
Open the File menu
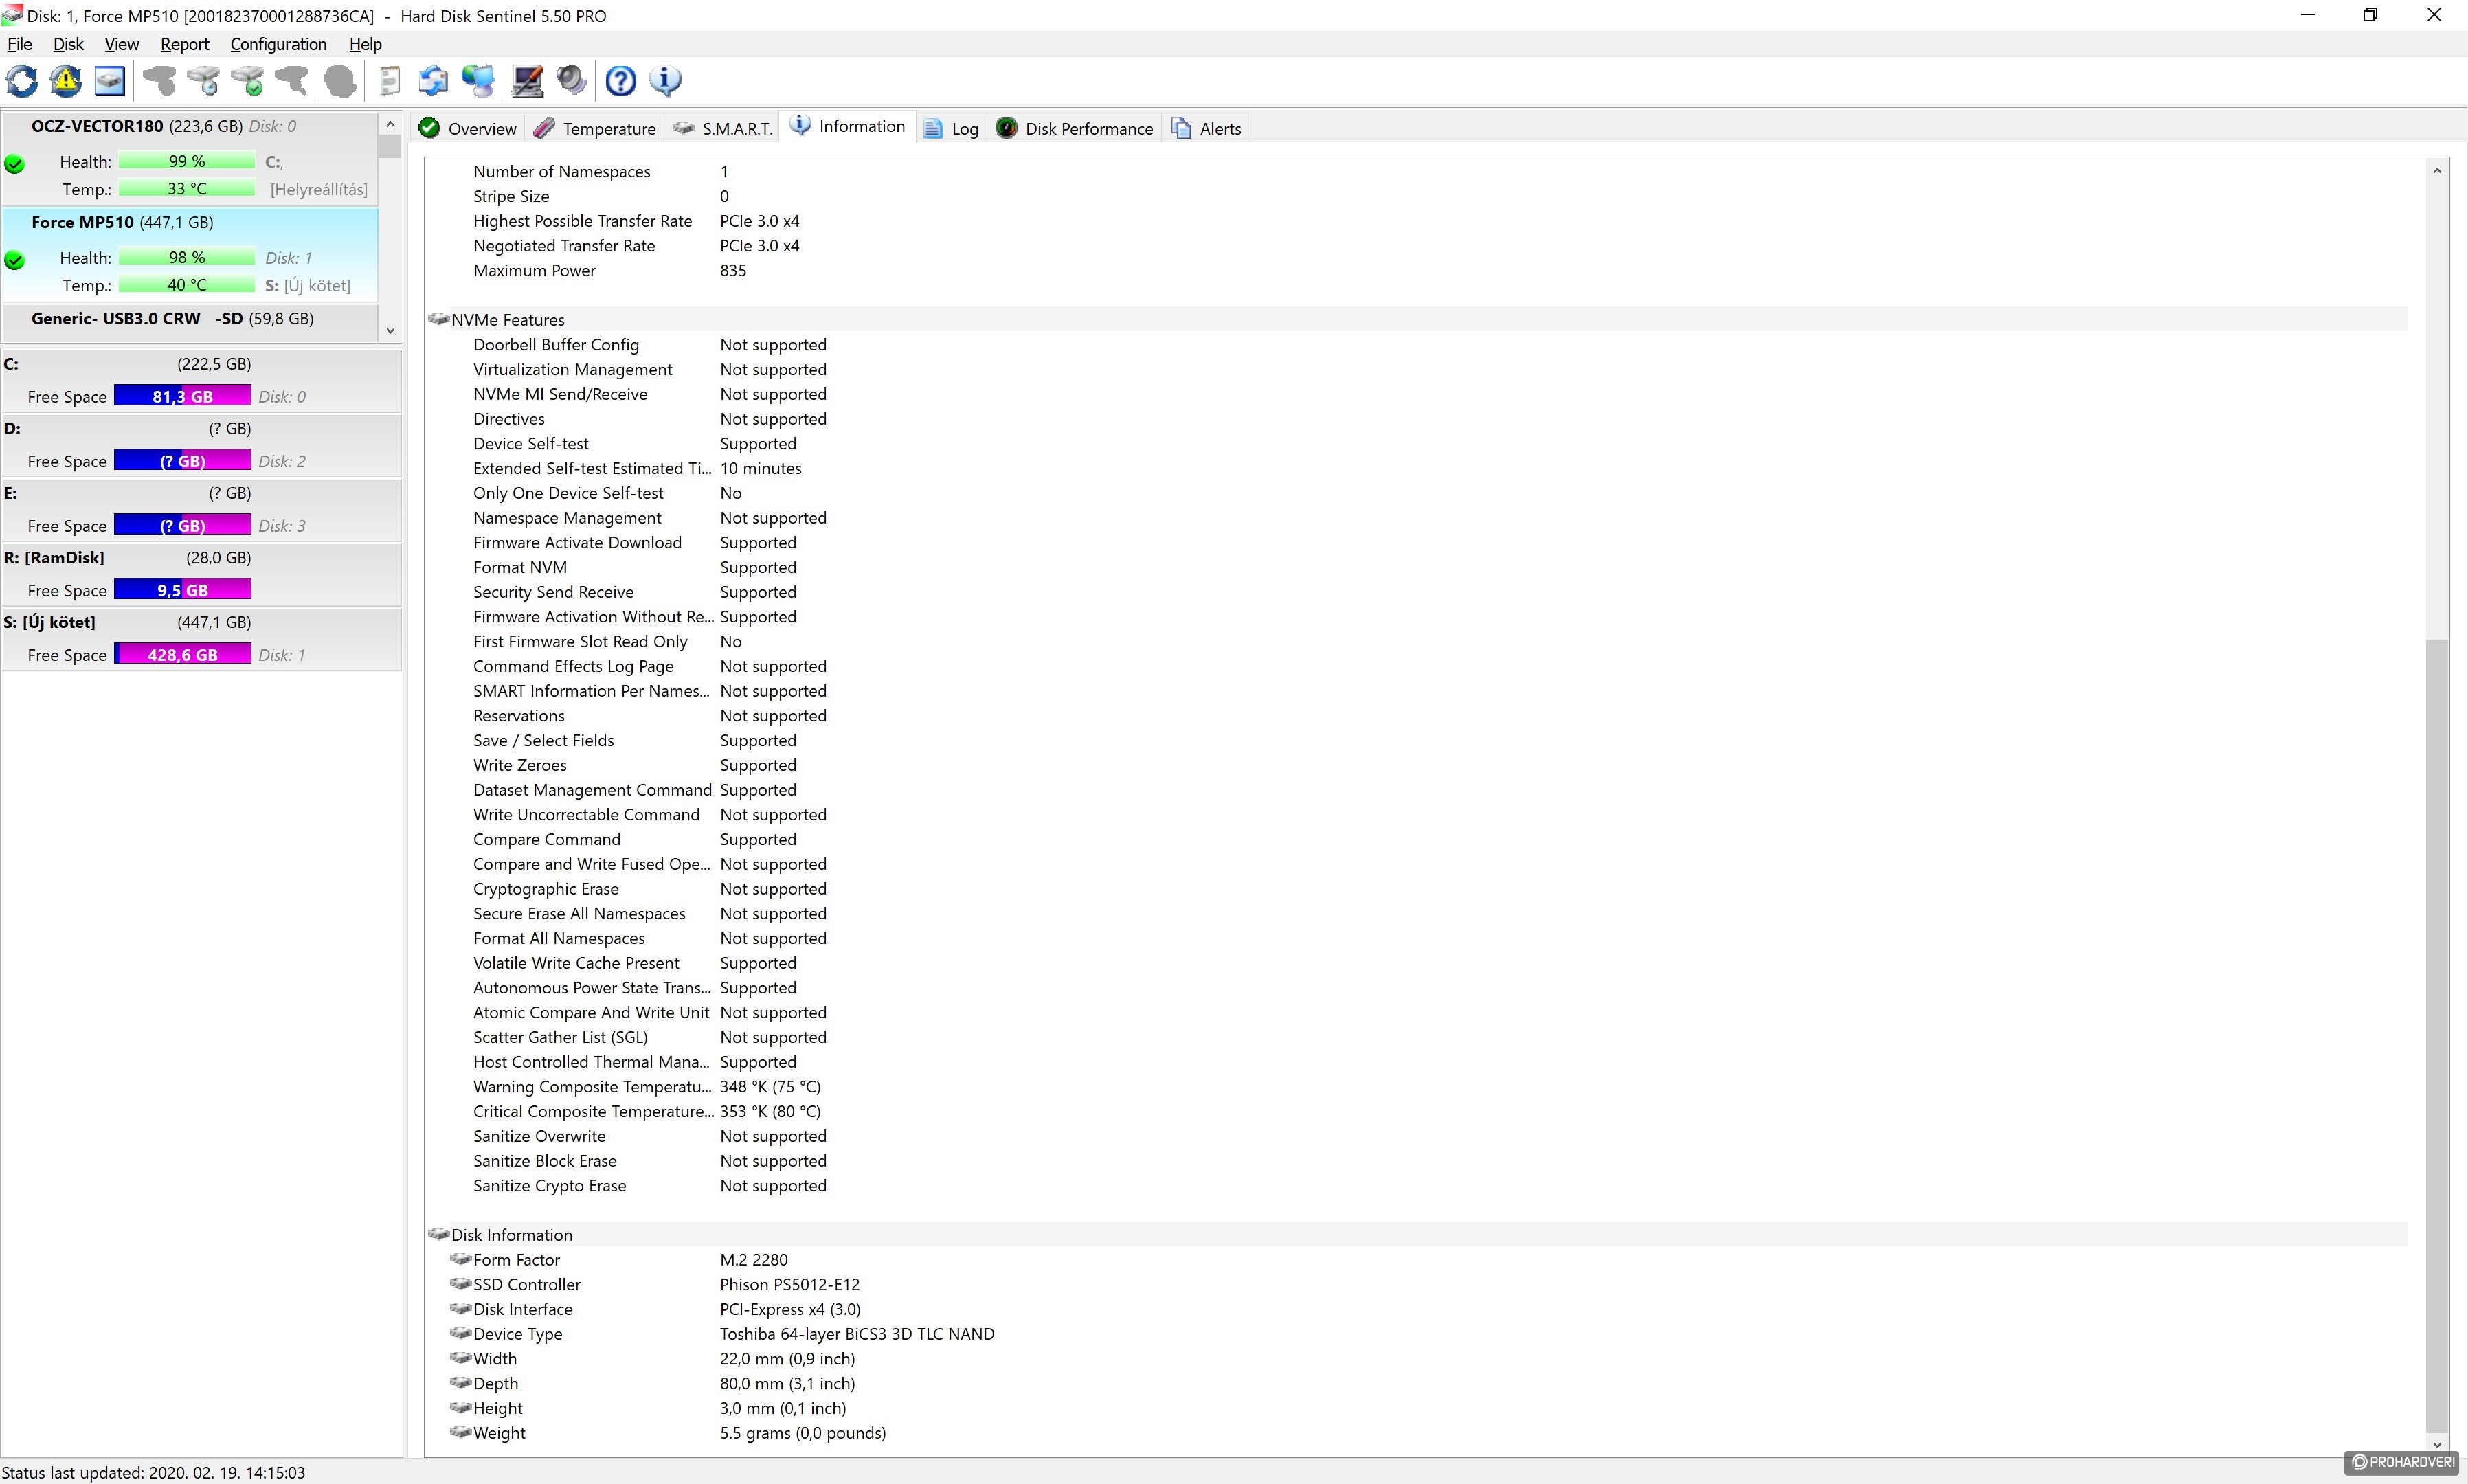pos(20,44)
